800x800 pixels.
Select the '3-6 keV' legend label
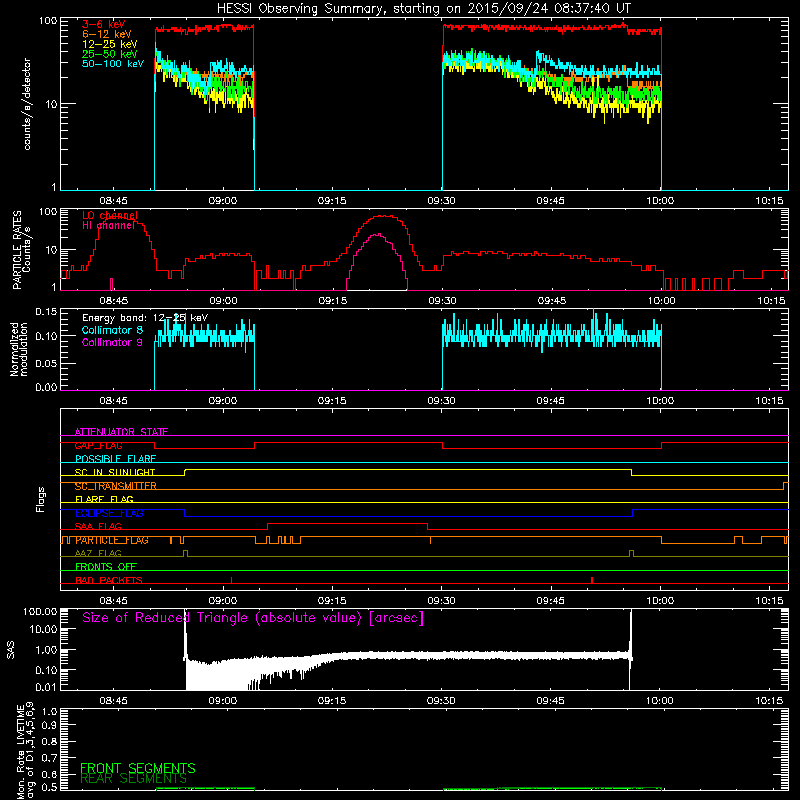(103, 24)
